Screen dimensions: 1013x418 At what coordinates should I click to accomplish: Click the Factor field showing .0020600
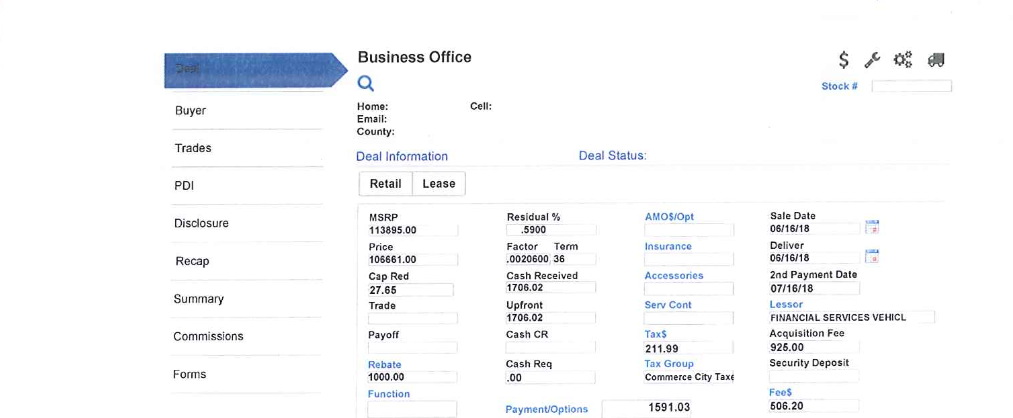coord(528,259)
